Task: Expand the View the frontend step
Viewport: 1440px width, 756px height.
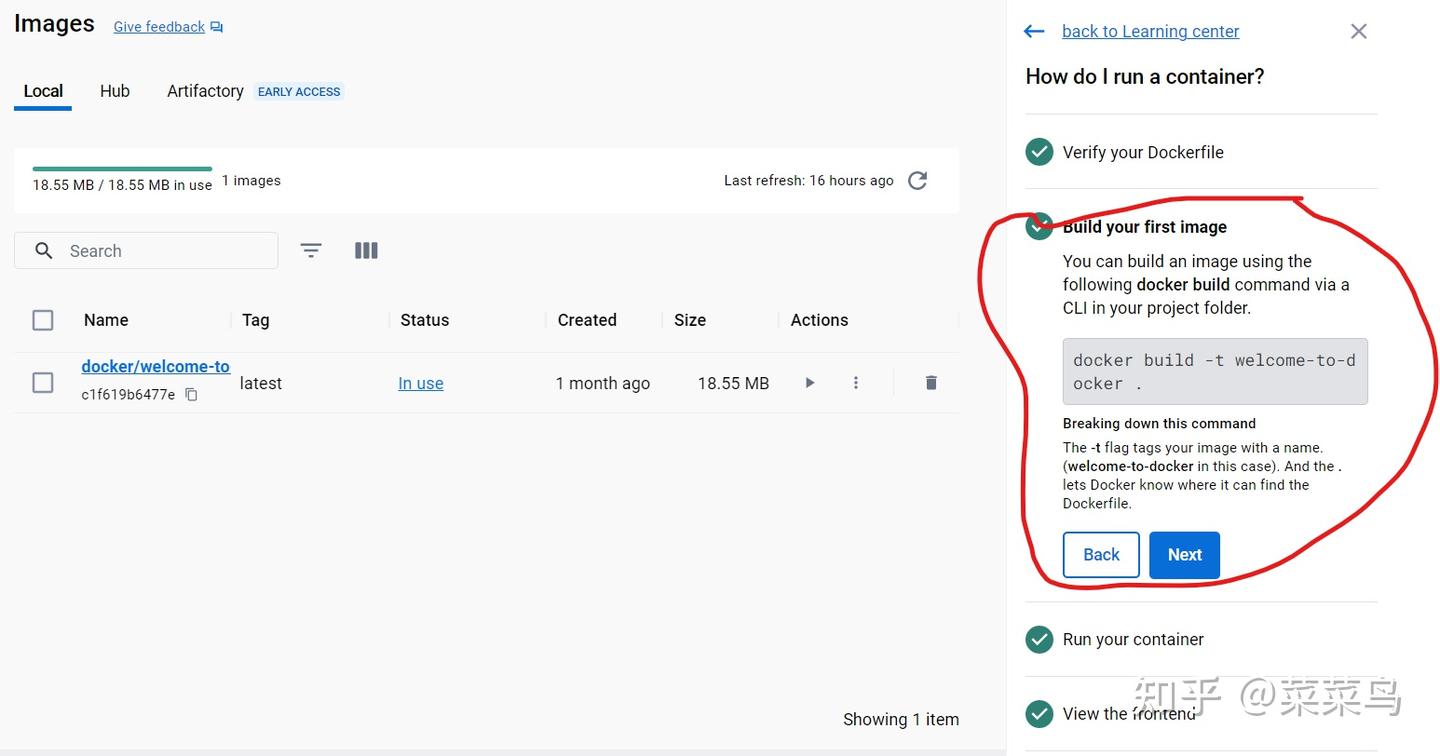Action: [1128, 714]
